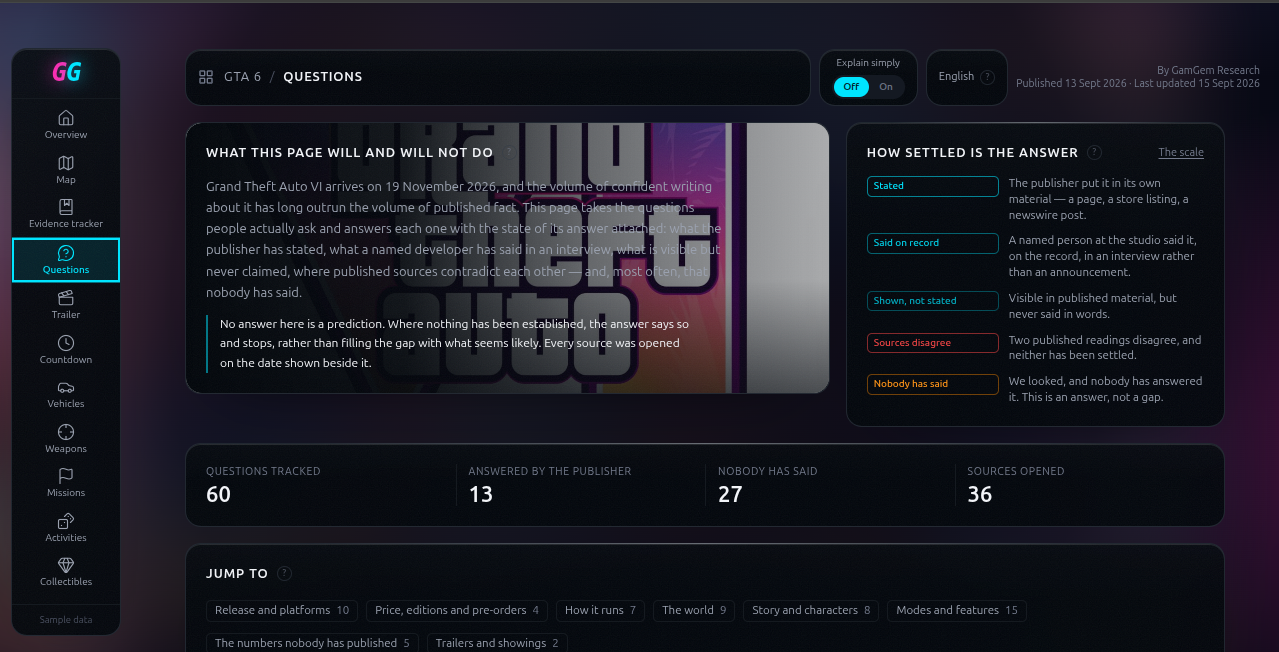The height and width of the screenshot is (652, 1279).
Task: Click the 'JUMP TO' heading
Action: pyautogui.click(x=237, y=574)
